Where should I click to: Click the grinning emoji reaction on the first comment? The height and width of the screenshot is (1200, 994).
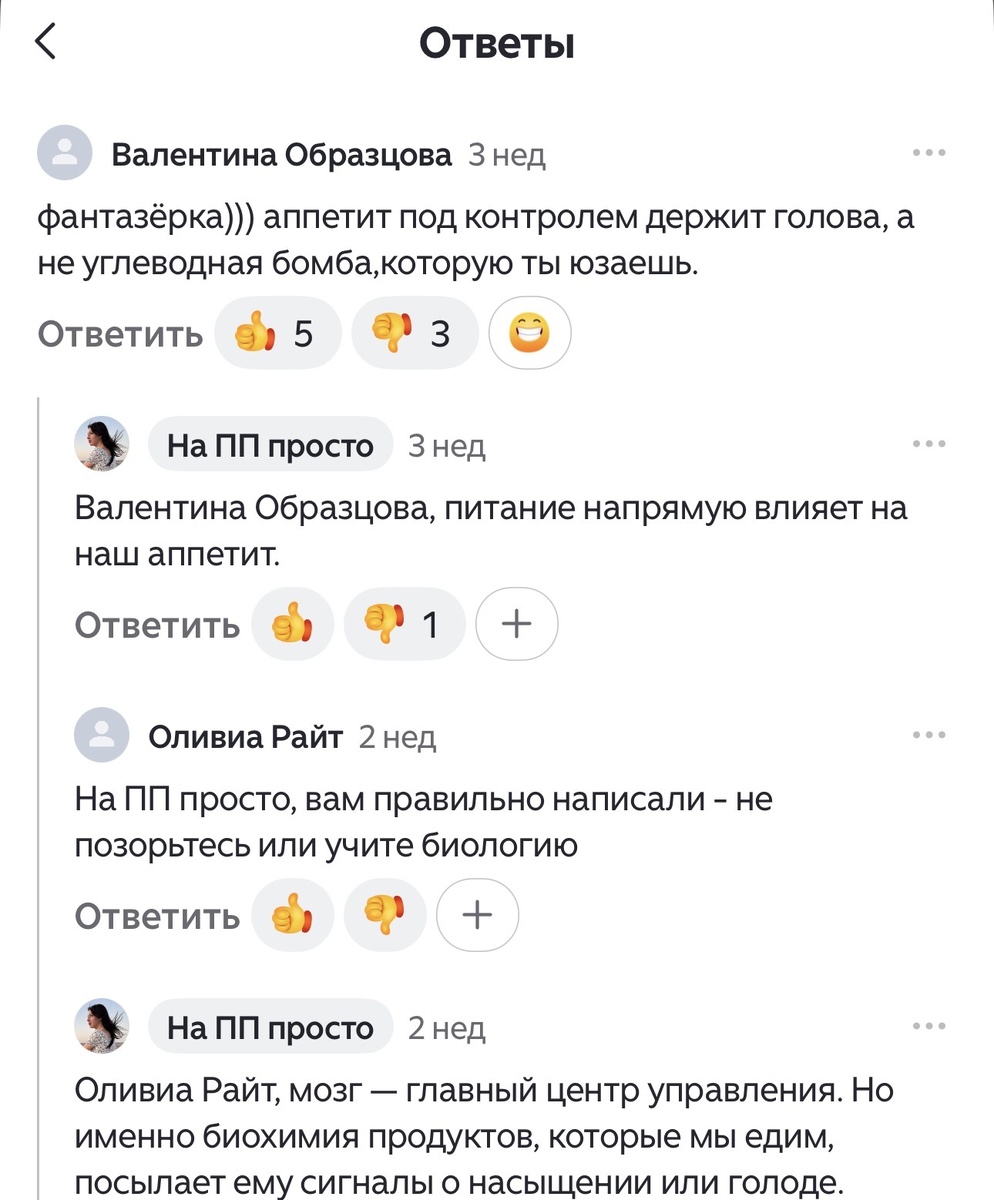tap(529, 331)
